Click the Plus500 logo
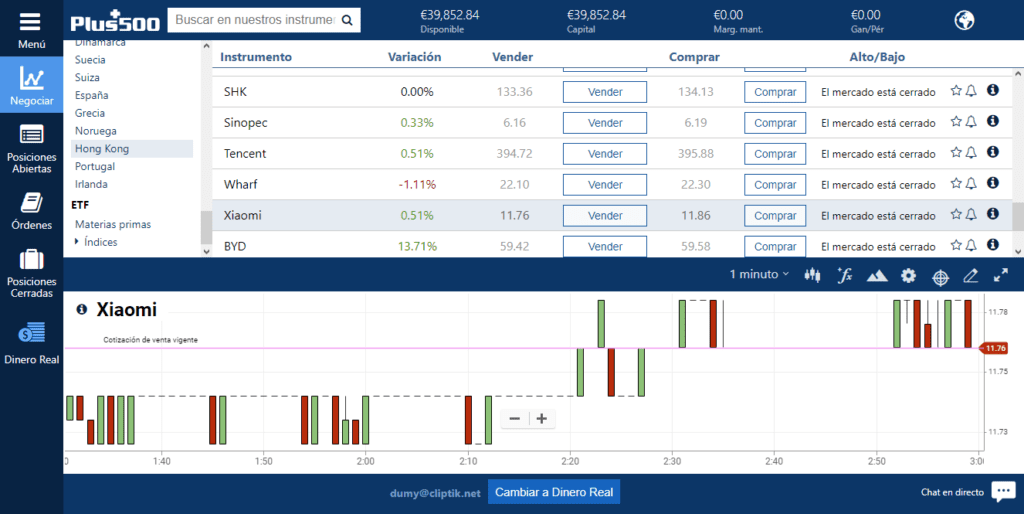 (x=115, y=21)
